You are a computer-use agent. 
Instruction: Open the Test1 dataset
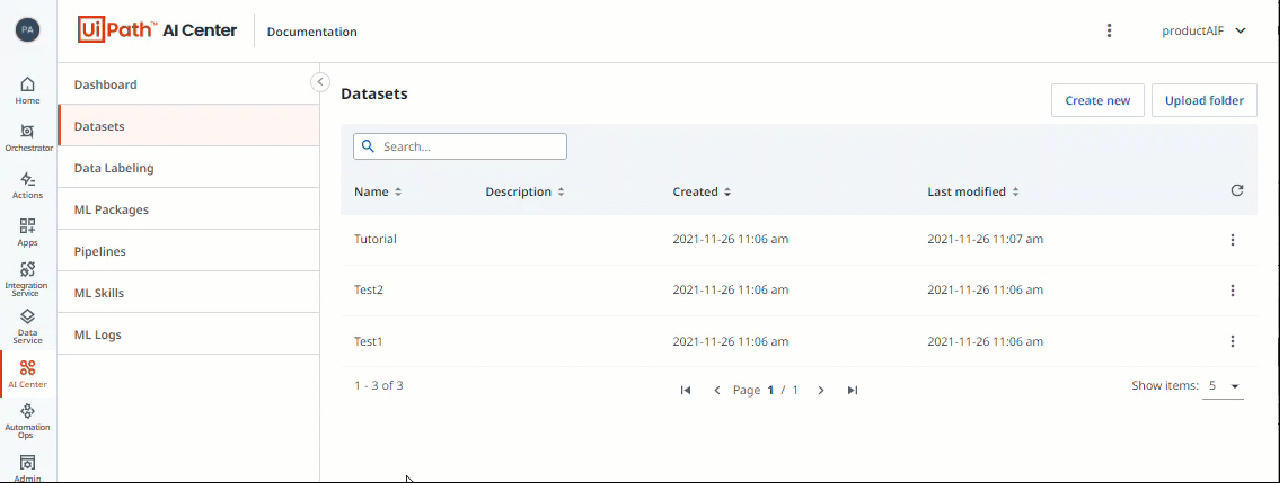[x=369, y=342]
